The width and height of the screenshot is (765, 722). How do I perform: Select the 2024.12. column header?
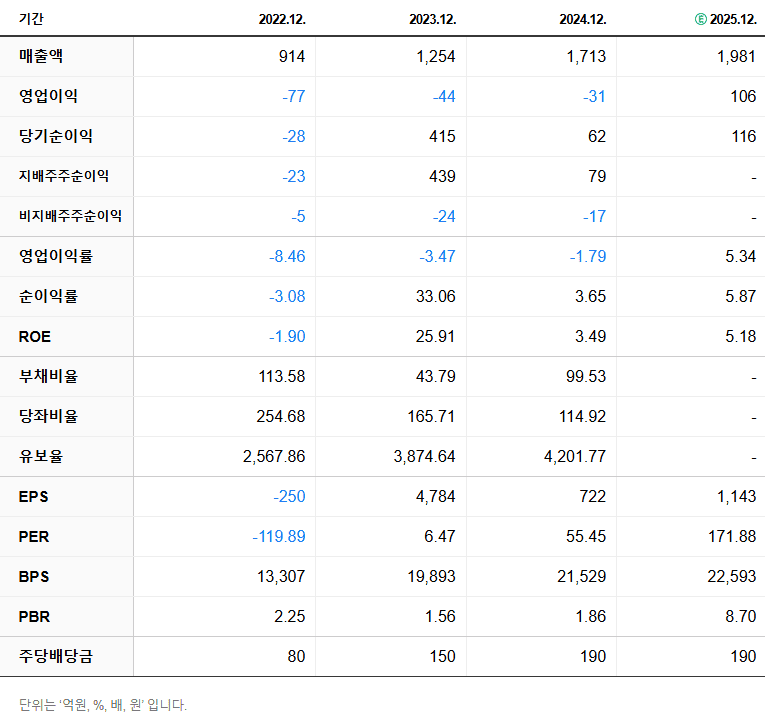[x=583, y=19]
